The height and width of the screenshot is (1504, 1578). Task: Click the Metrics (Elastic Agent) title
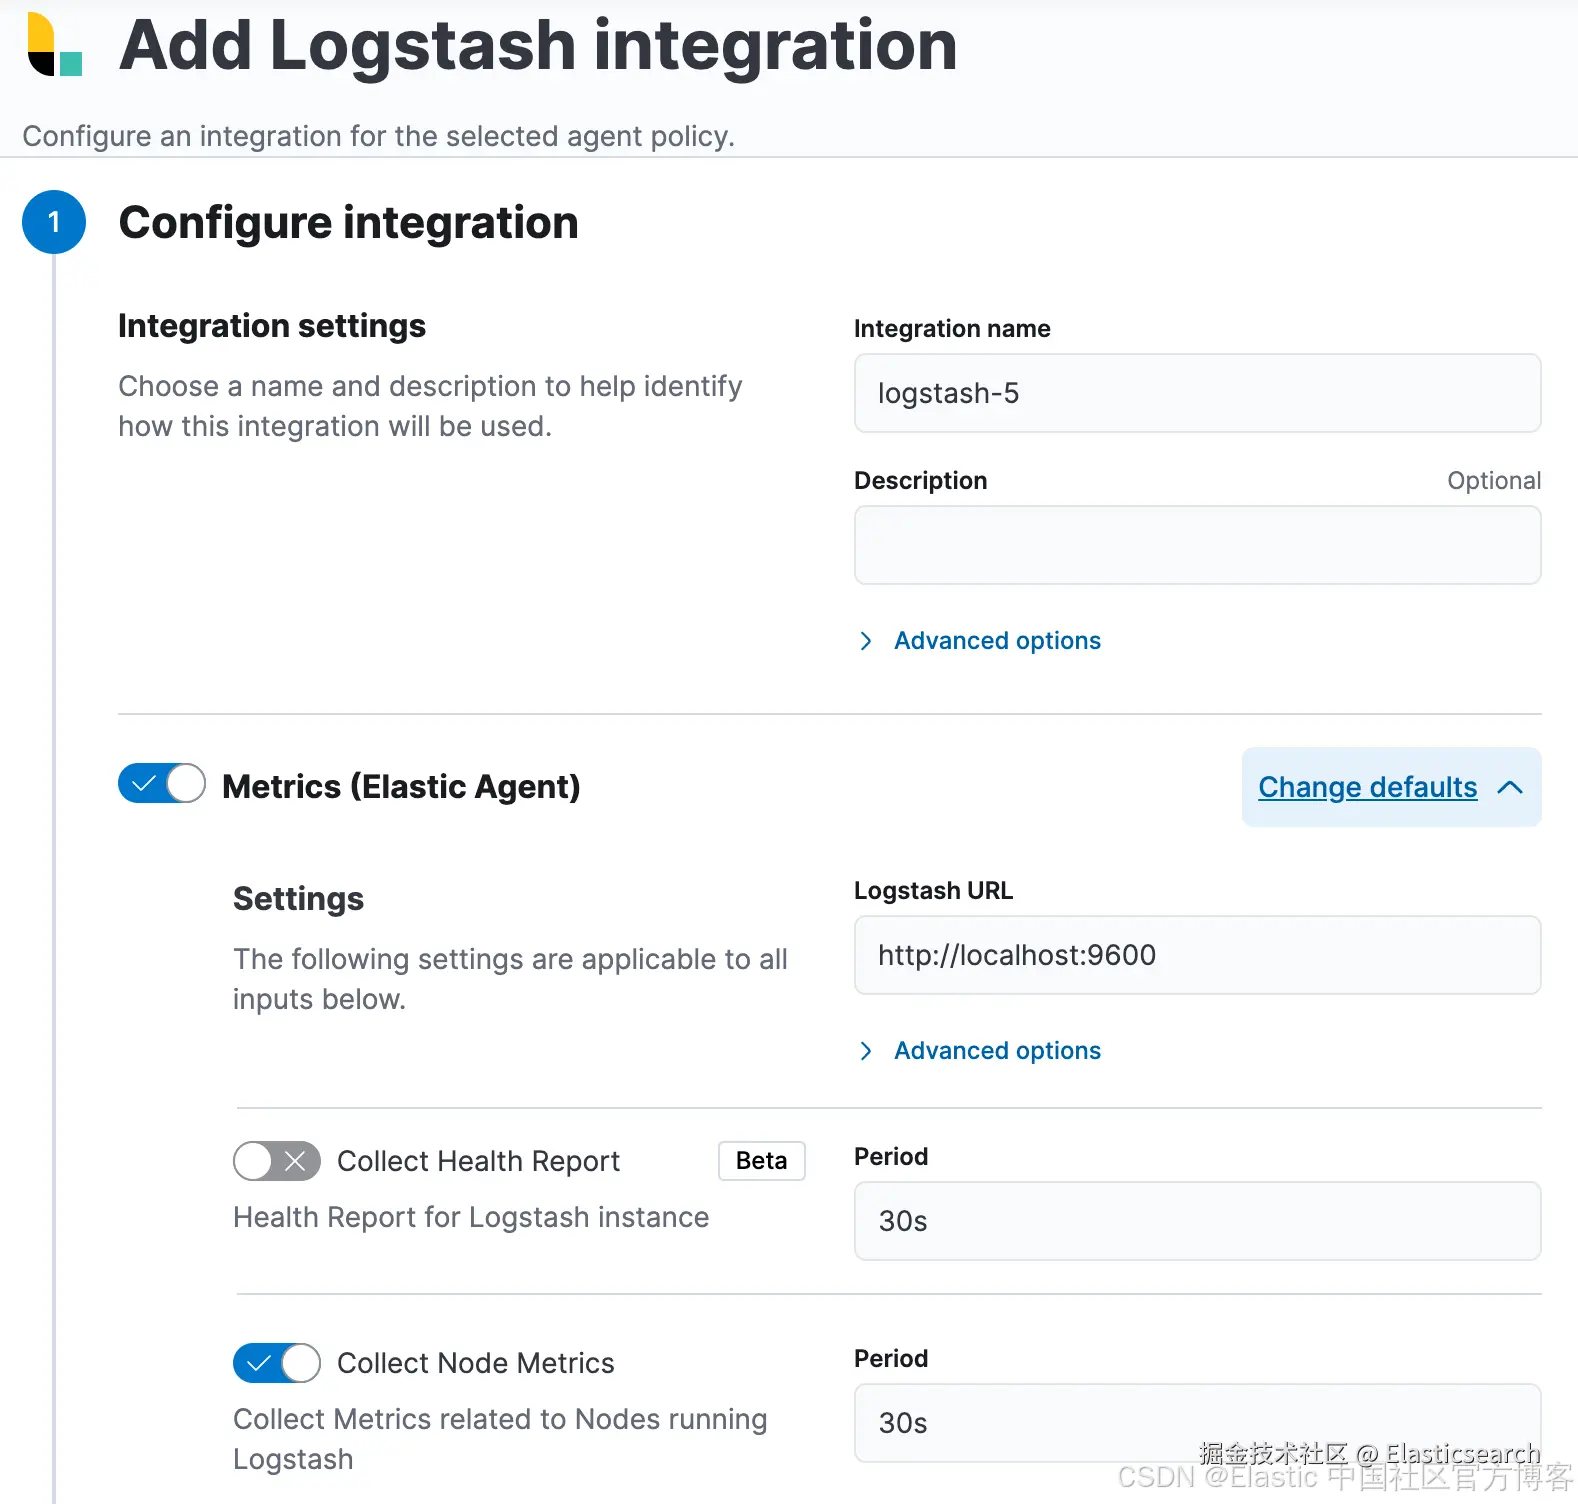click(401, 787)
